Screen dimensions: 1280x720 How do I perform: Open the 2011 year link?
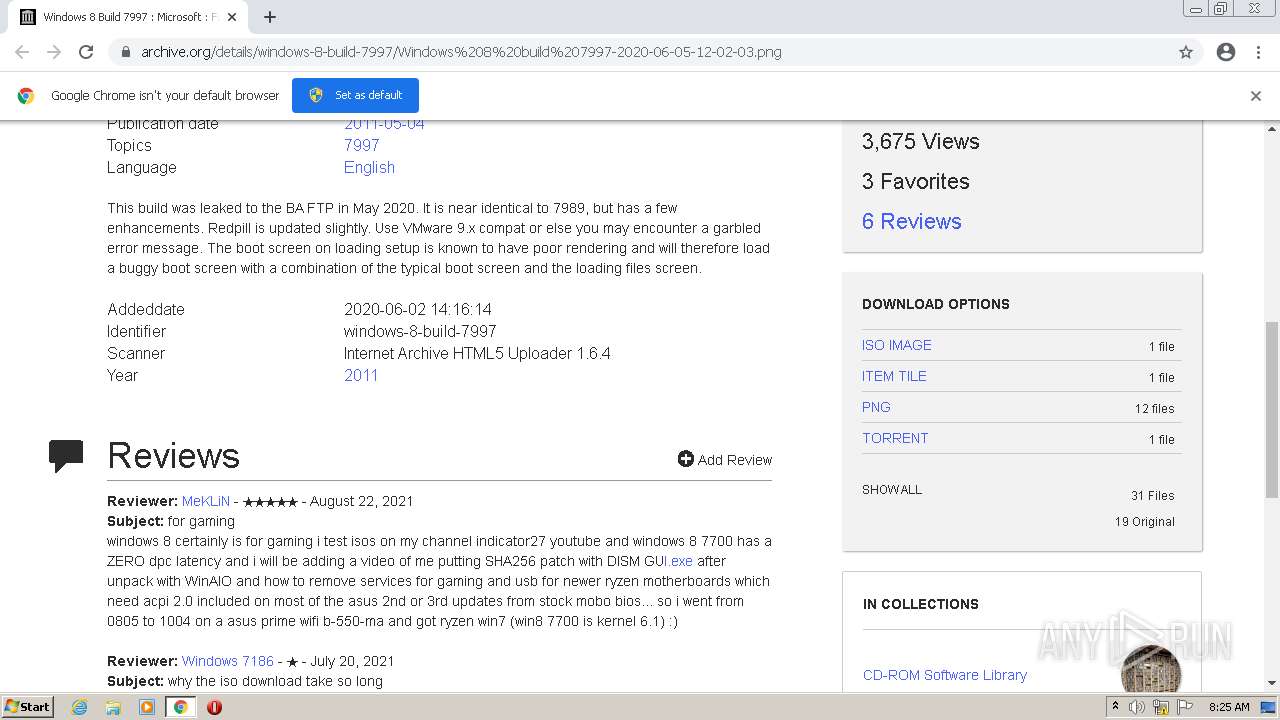point(361,375)
